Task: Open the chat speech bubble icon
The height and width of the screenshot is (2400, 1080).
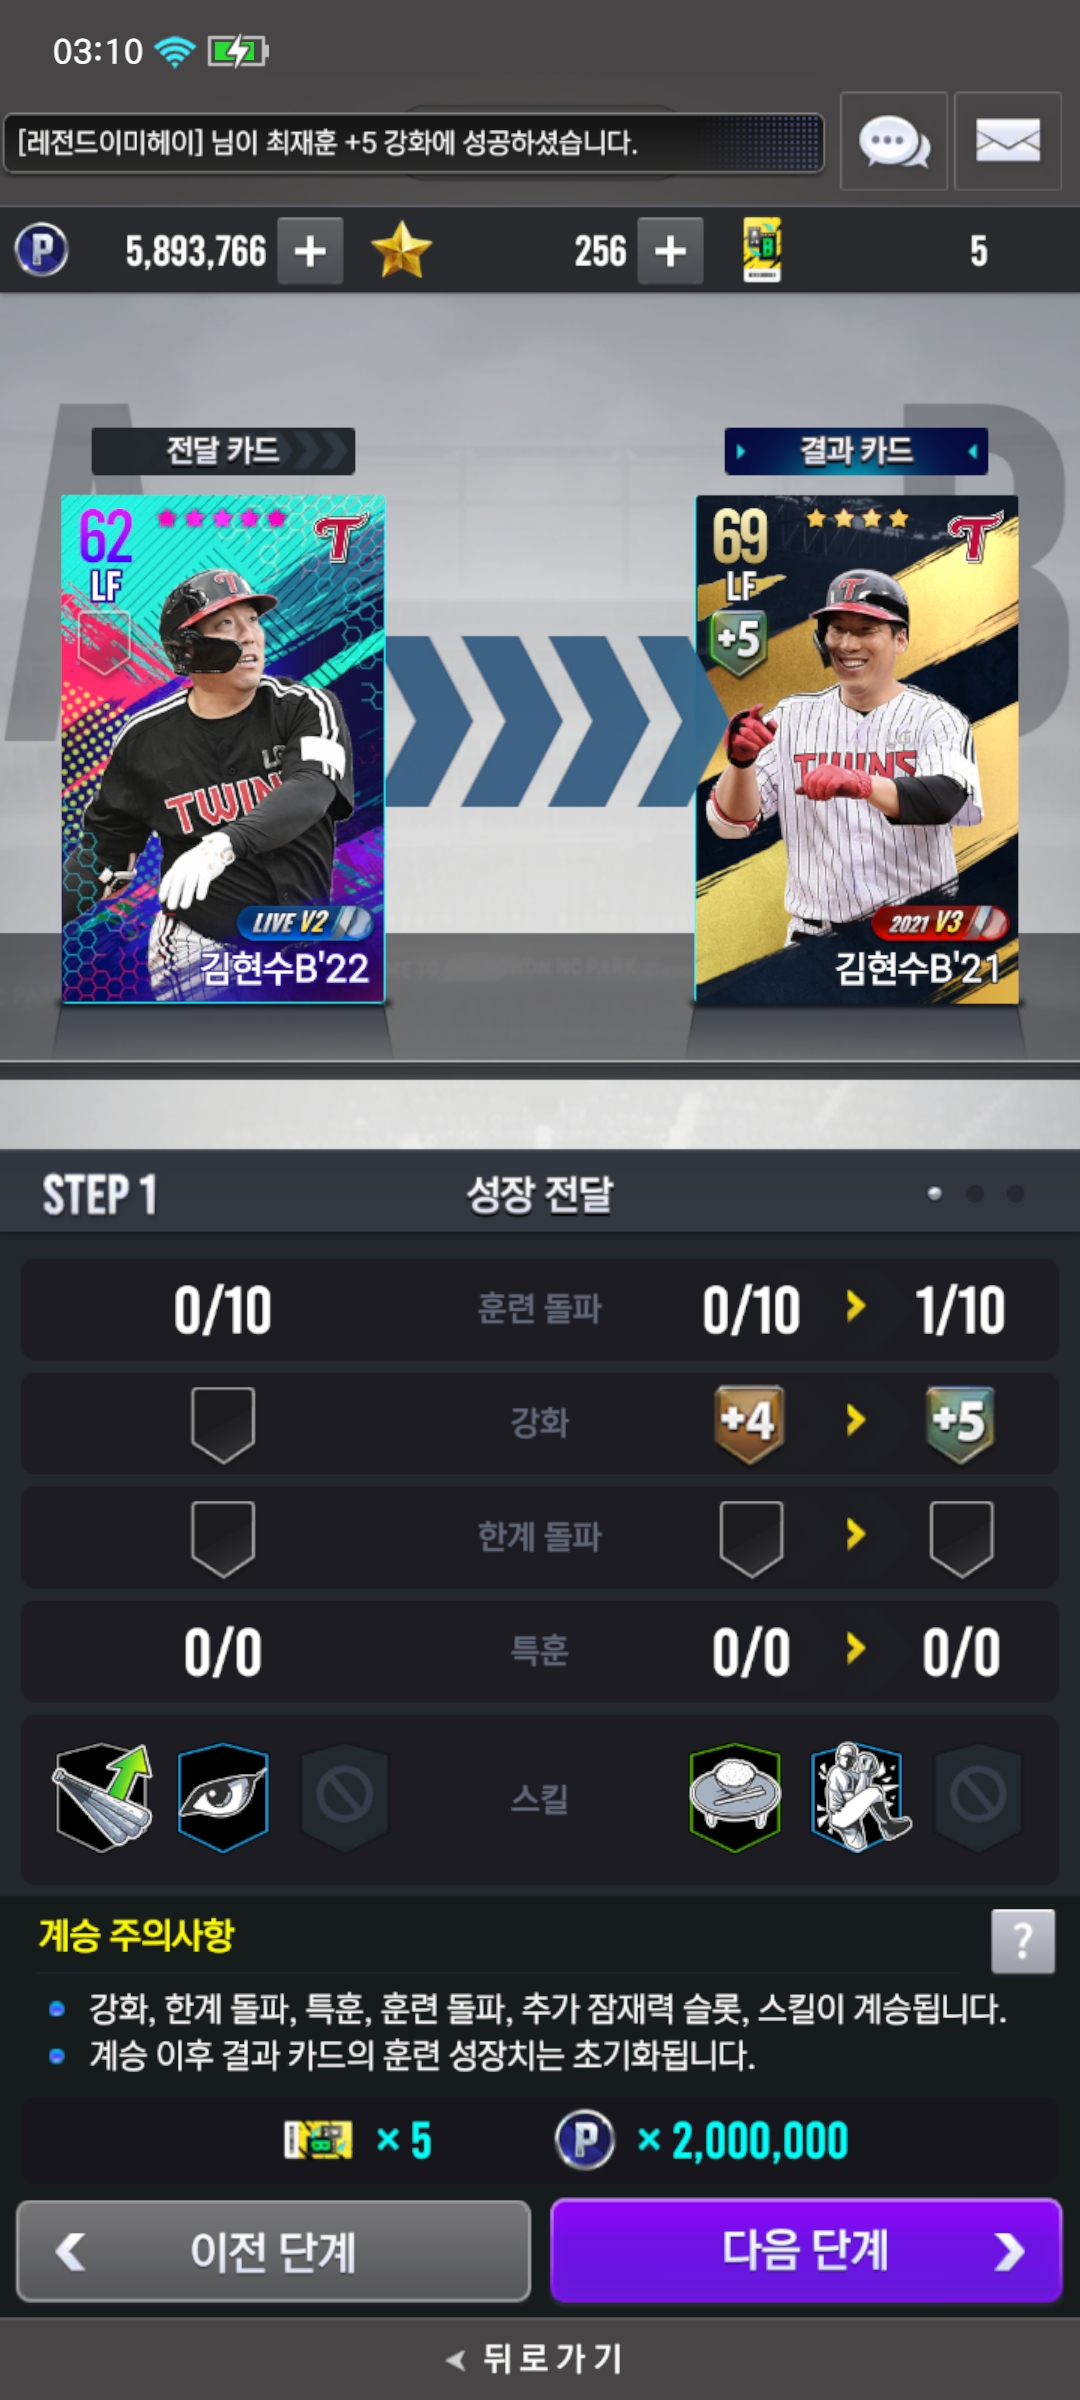Action: tap(893, 141)
